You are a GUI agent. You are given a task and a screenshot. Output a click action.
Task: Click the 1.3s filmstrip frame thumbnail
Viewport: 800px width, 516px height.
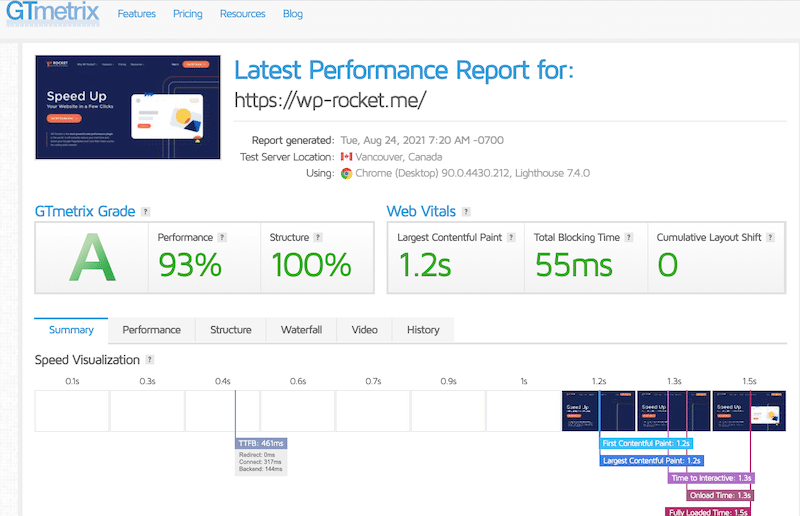673,411
